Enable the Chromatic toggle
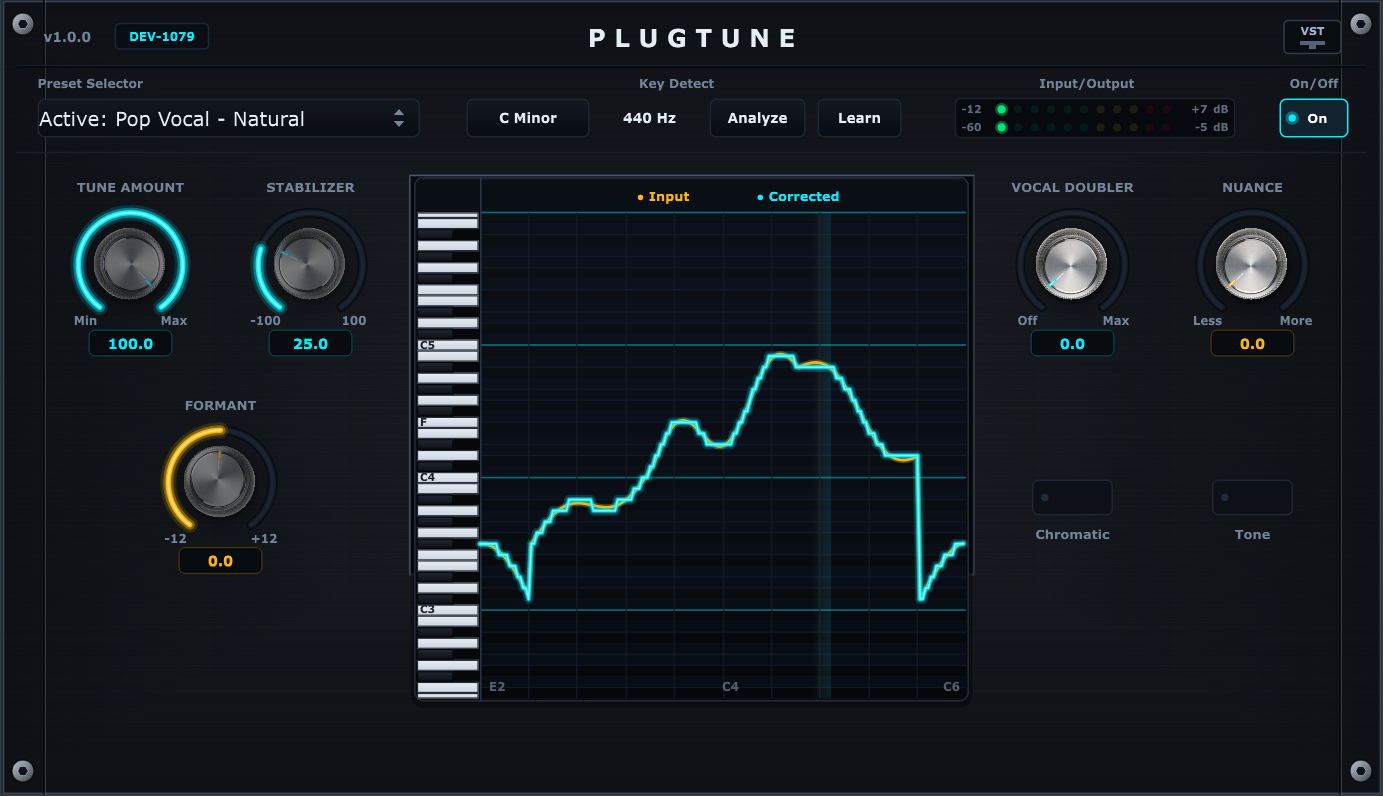This screenshot has width=1383, height=796. (x=1072, y=497)
